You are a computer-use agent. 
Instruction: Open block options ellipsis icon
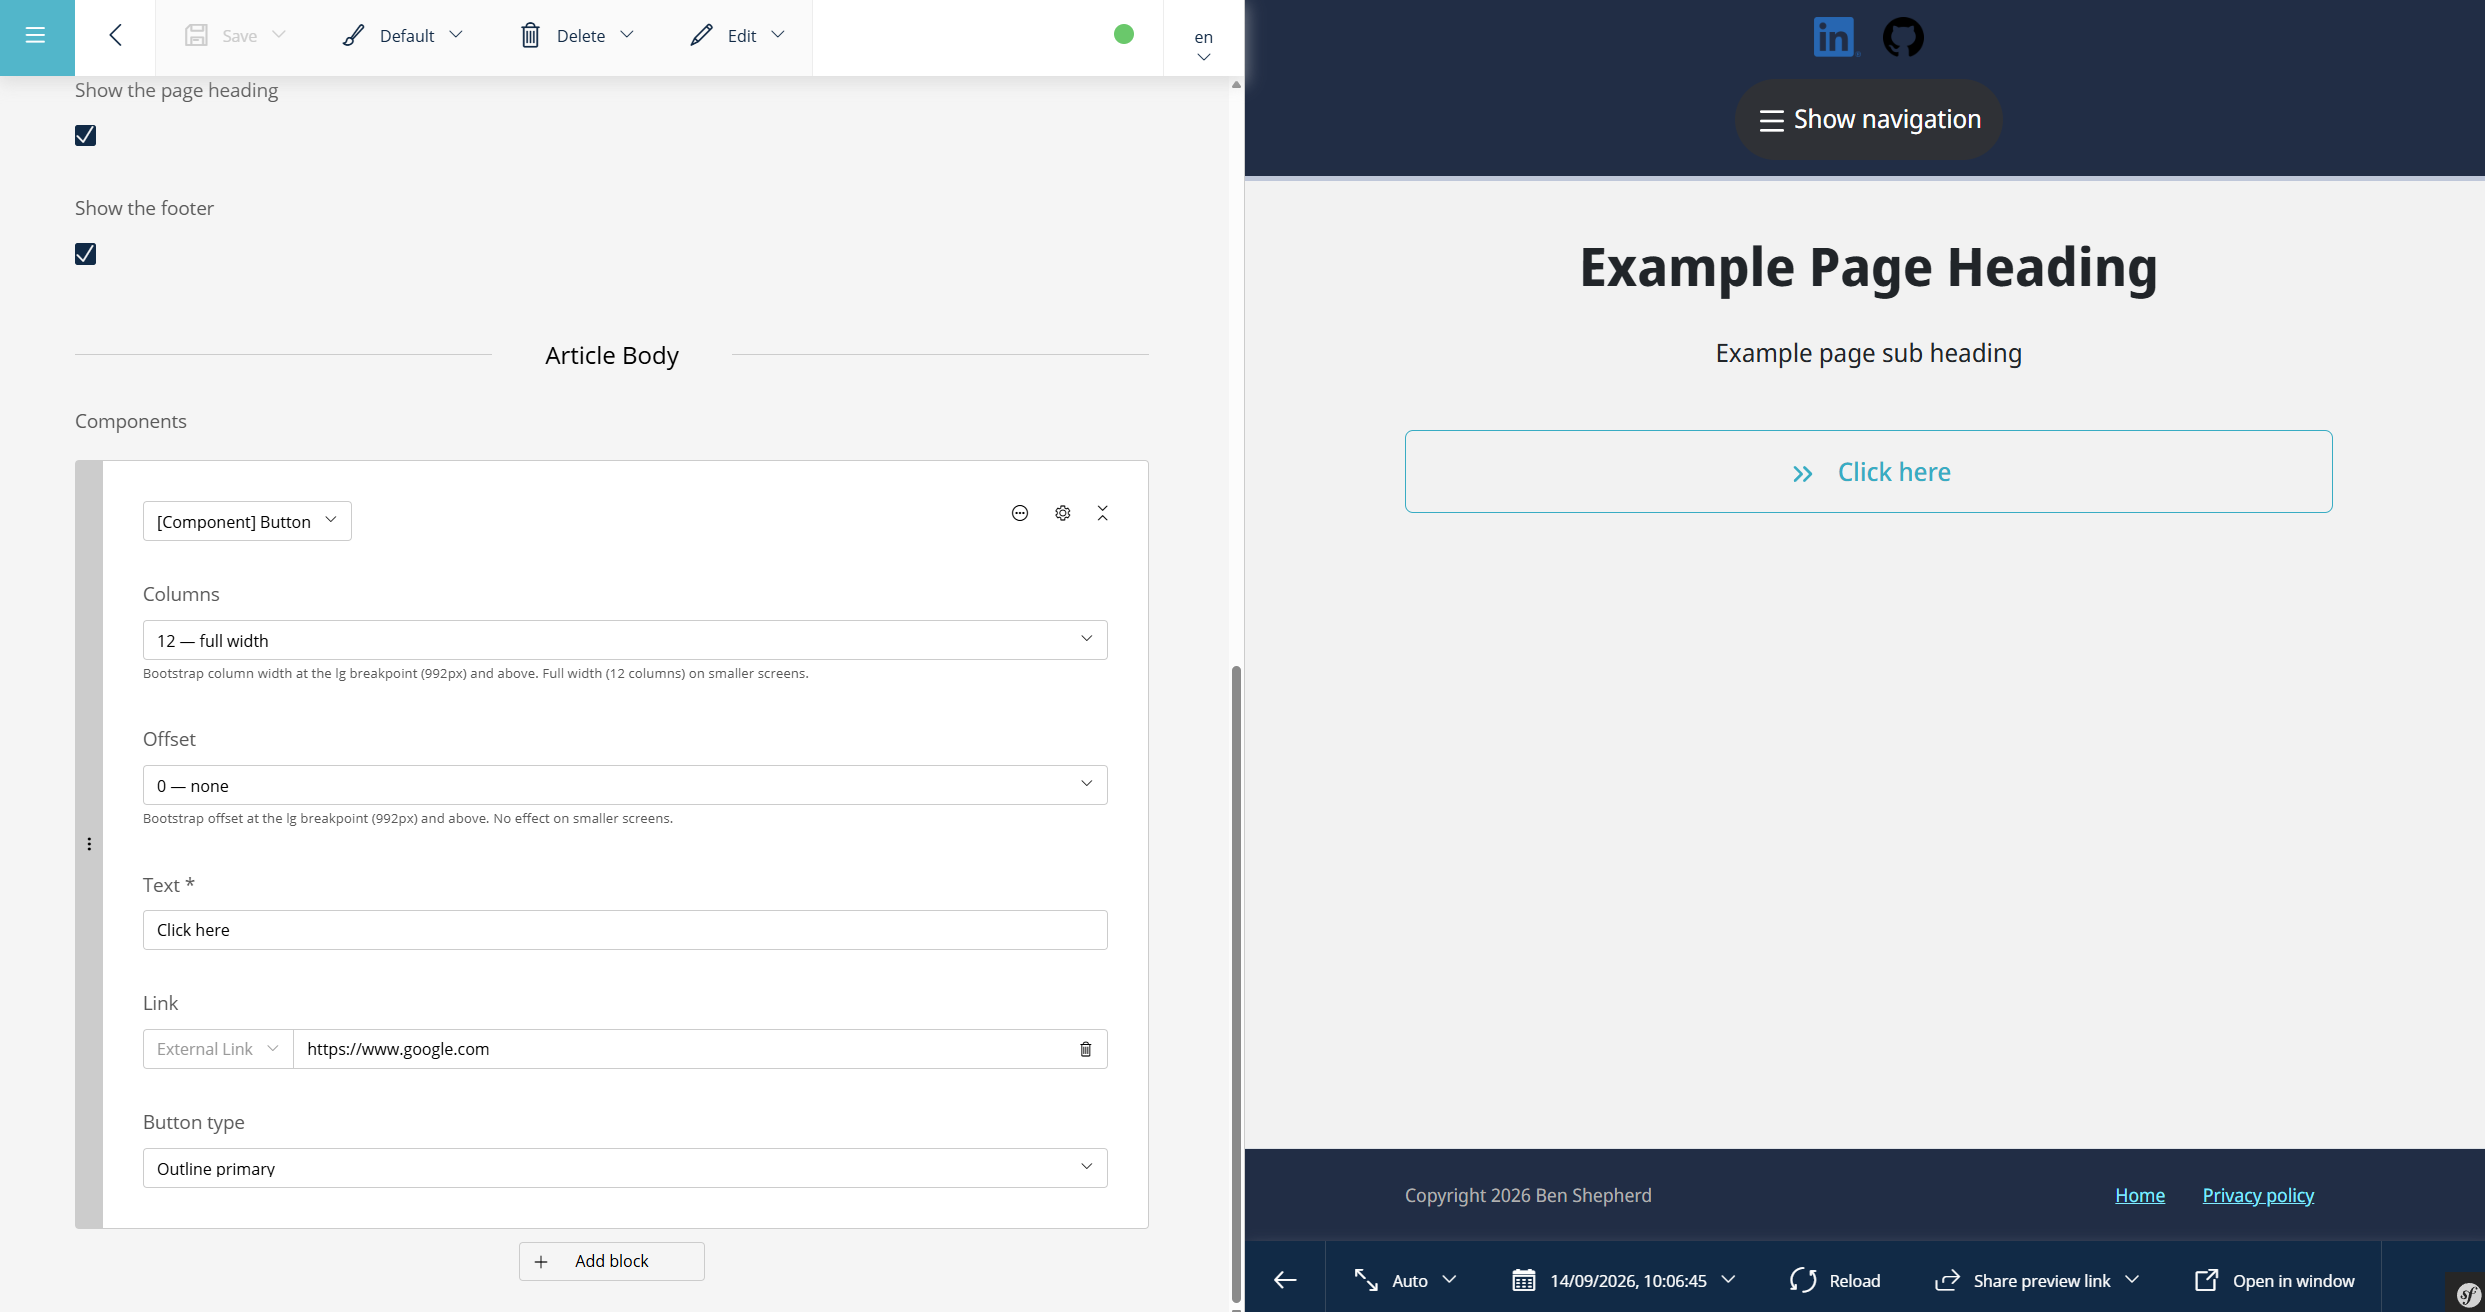pos(1020,513)
